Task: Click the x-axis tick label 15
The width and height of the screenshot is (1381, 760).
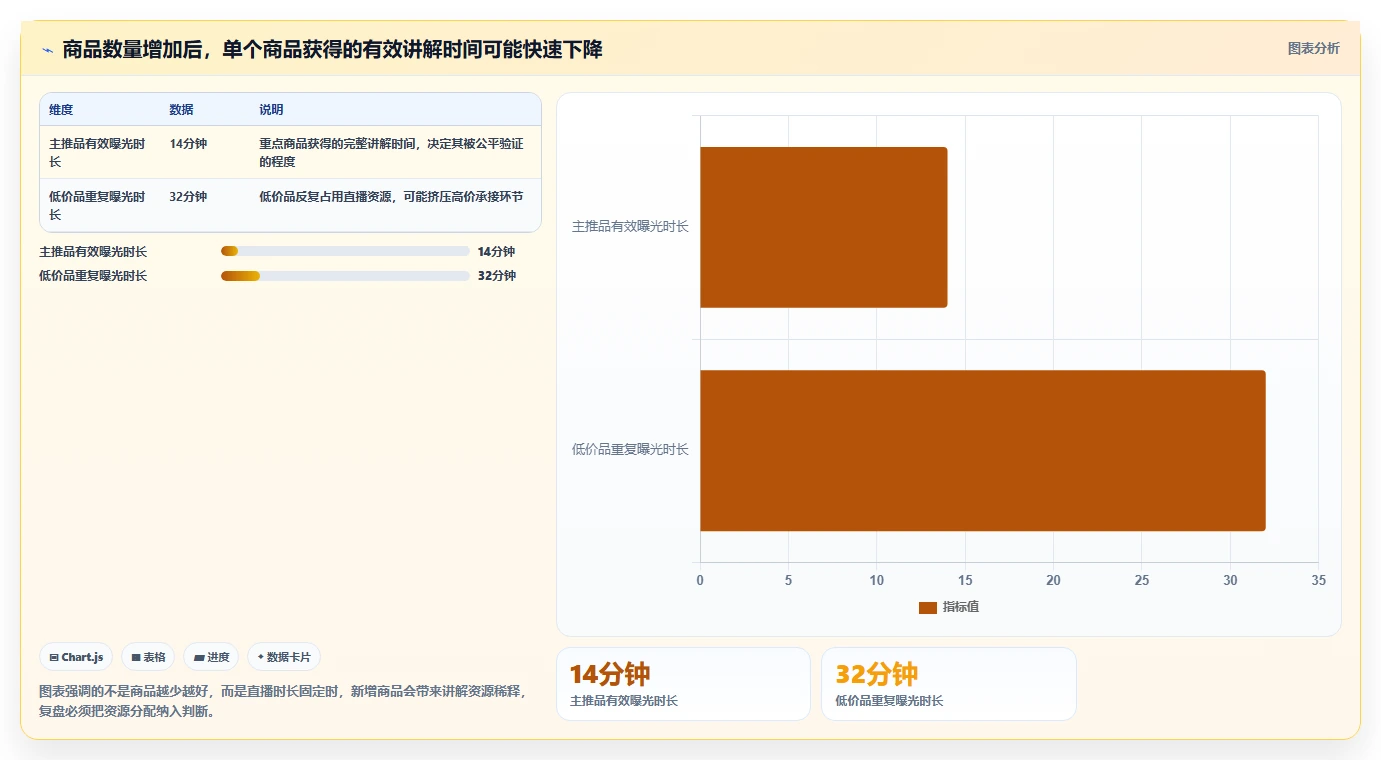Action: (965, 581)
